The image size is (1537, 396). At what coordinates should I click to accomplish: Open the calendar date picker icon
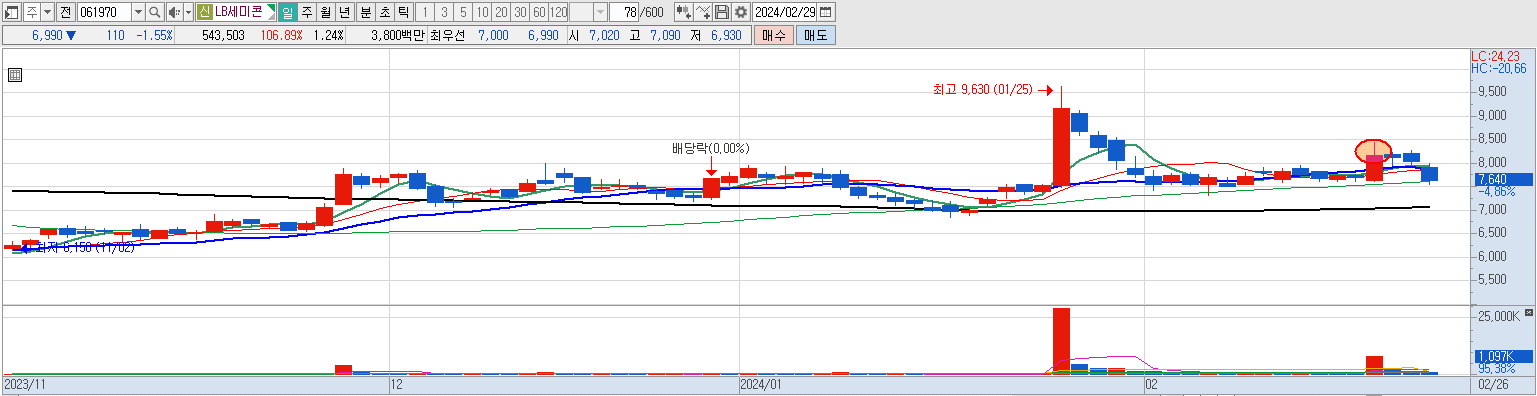(826, 12)
